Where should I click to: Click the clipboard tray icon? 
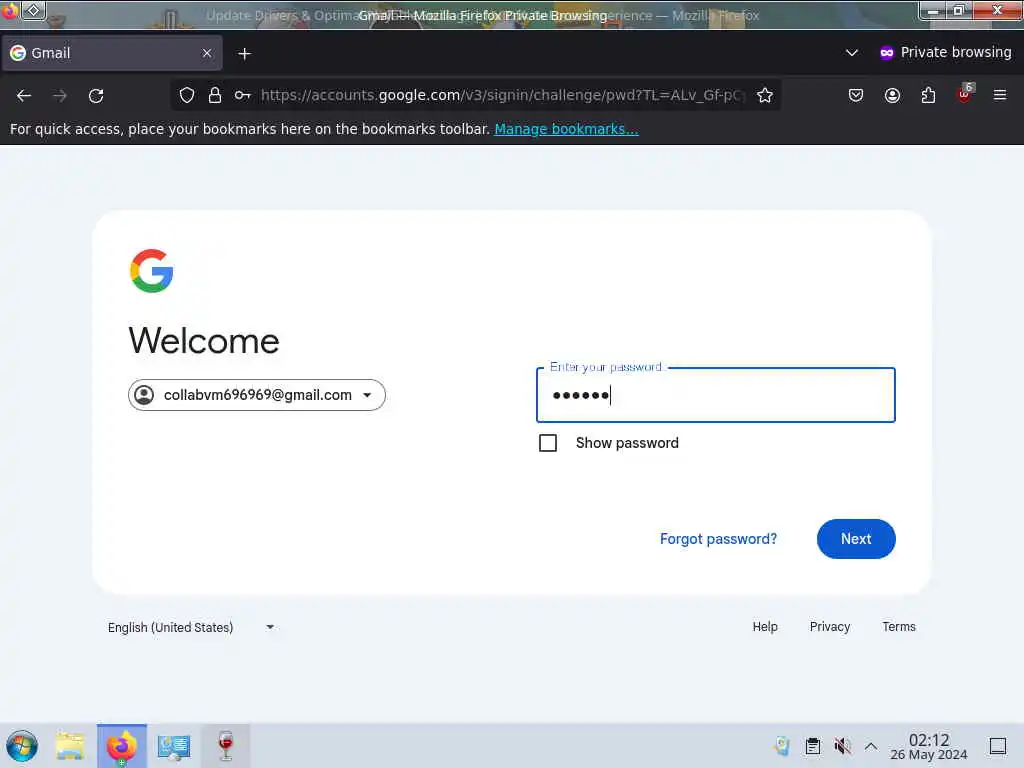point(812,746)
